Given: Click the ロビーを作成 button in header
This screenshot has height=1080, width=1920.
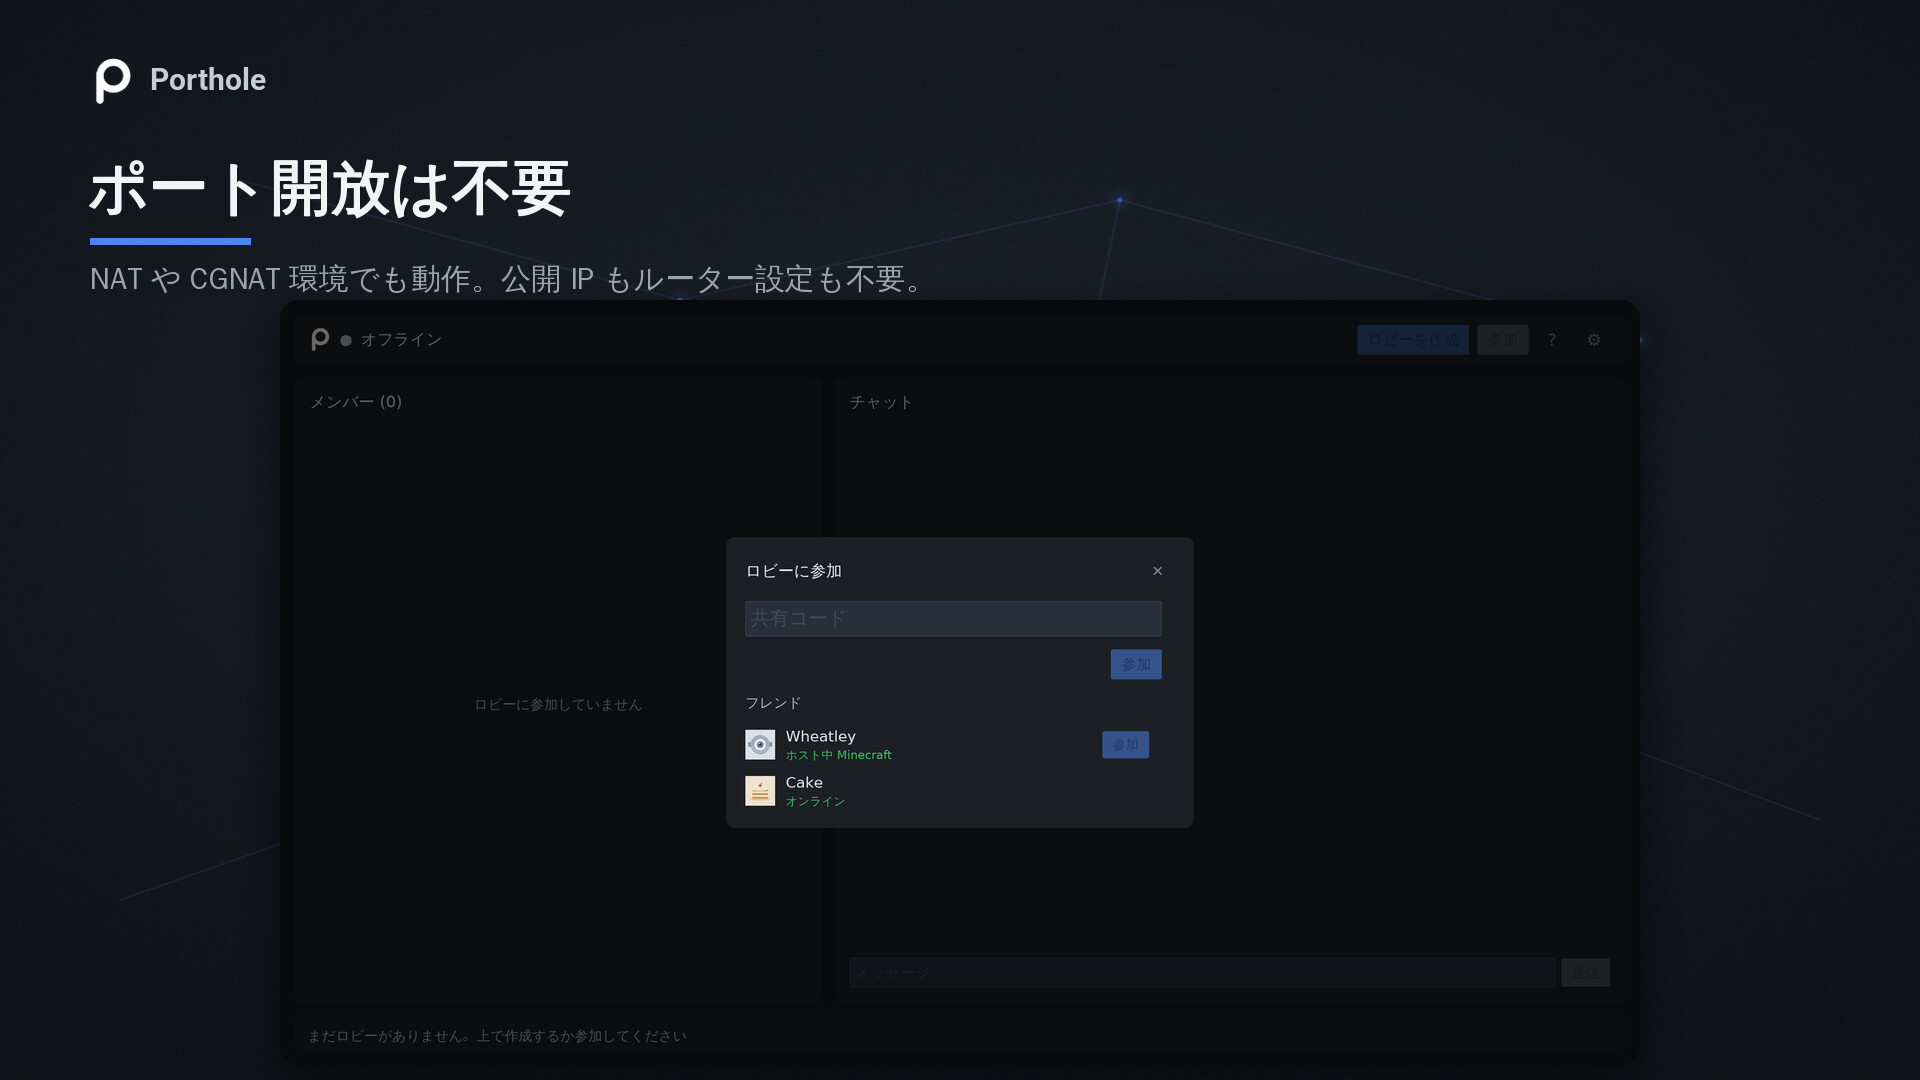Looking at the screenshot, I should 1413,340.
